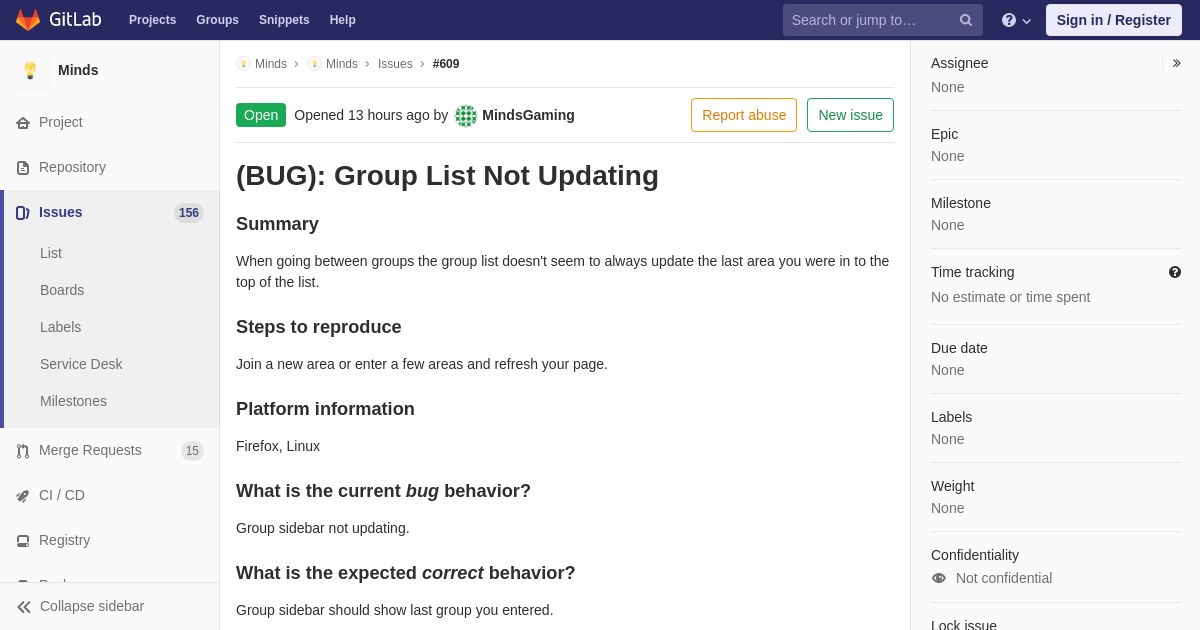Screen dimensions: 1200x630
Task: Click the Milestone label in right panel
Action: [961, 203]
